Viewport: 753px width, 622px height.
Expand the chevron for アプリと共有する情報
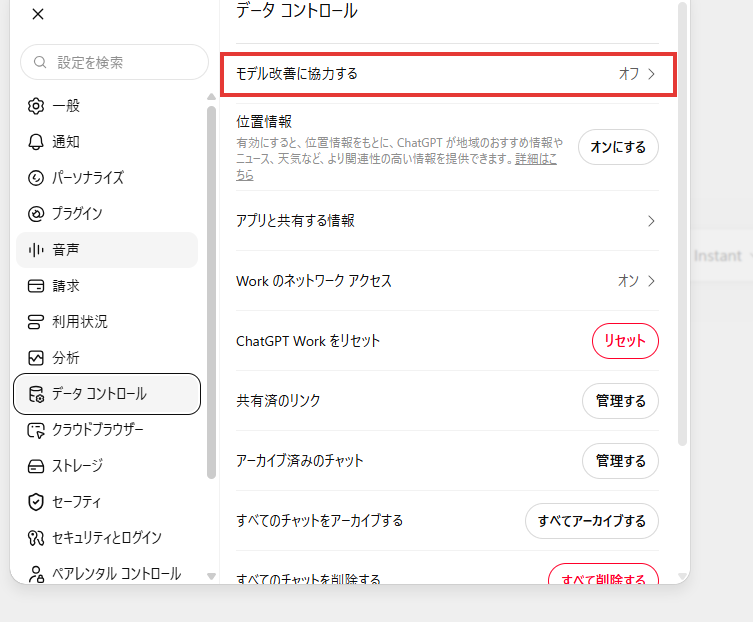[x=651, y=221]
